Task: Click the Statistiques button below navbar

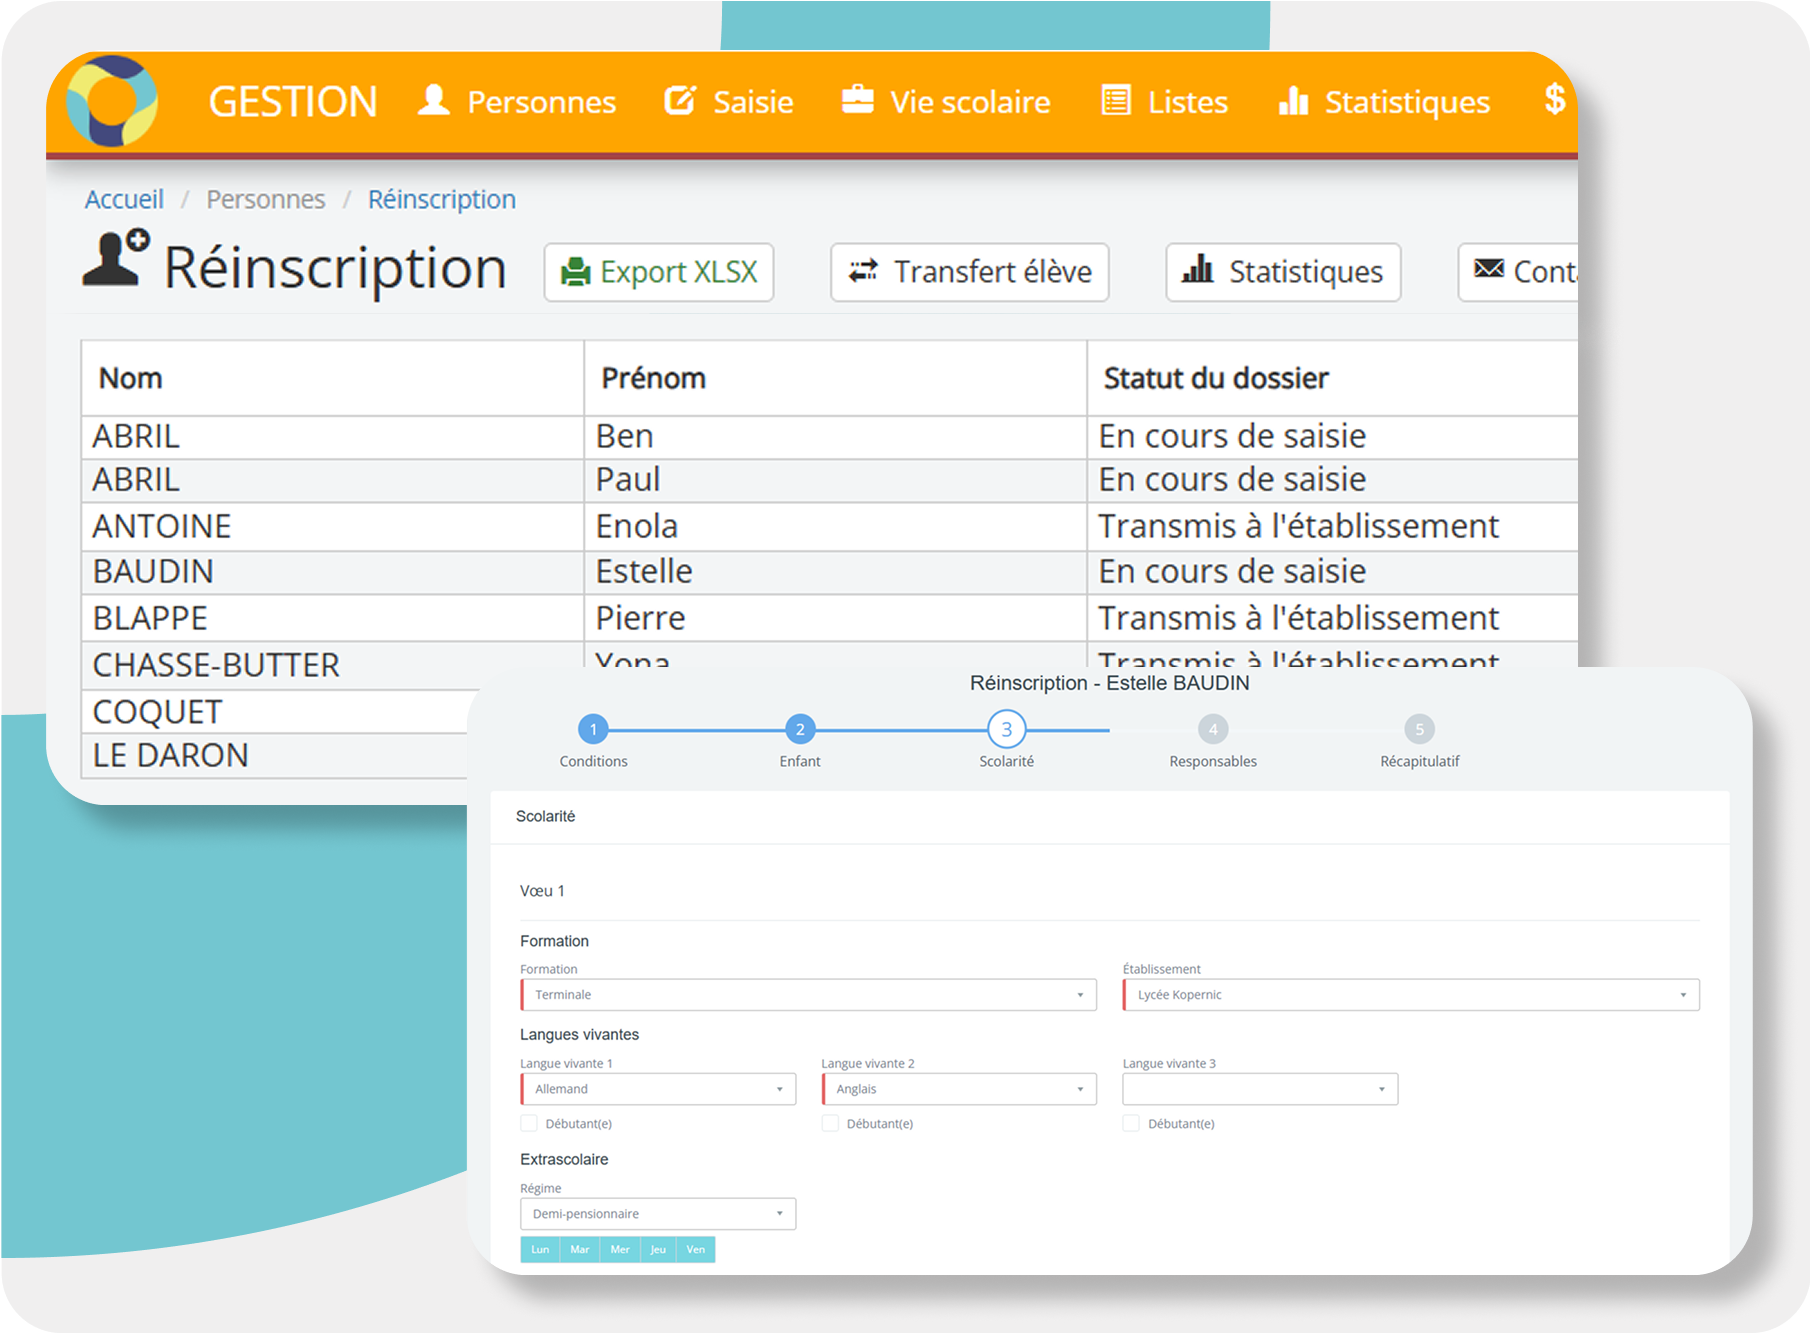Action: click(x=1283, y=272)
